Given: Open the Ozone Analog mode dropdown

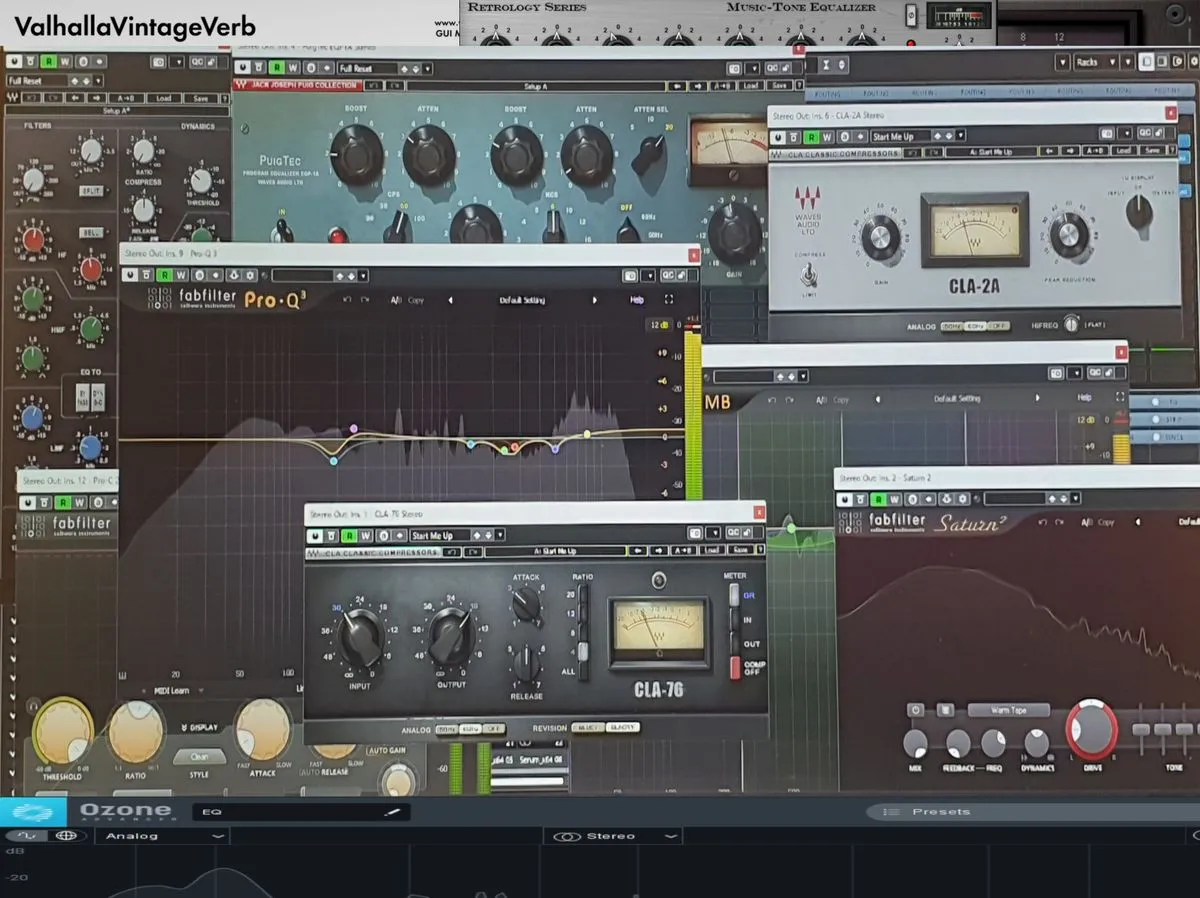Looking at the screenshot, I should [x=160, y=836].
